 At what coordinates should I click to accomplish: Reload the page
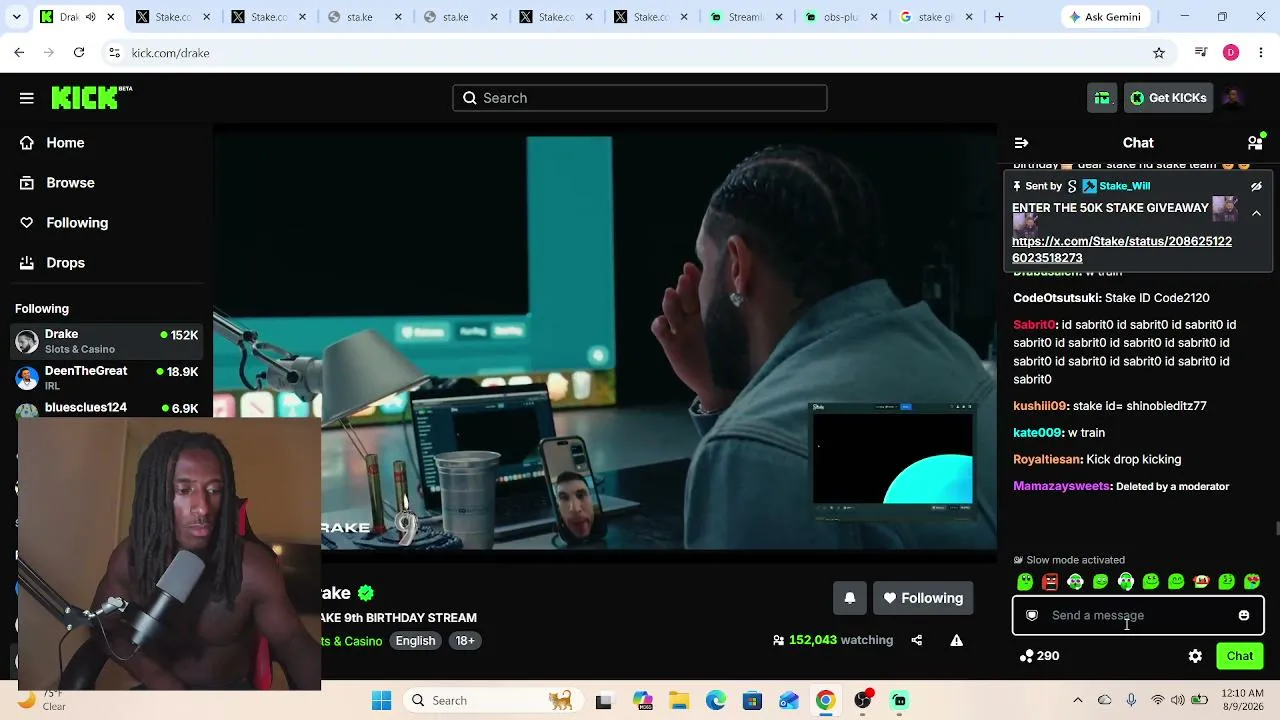pos(79,53)
